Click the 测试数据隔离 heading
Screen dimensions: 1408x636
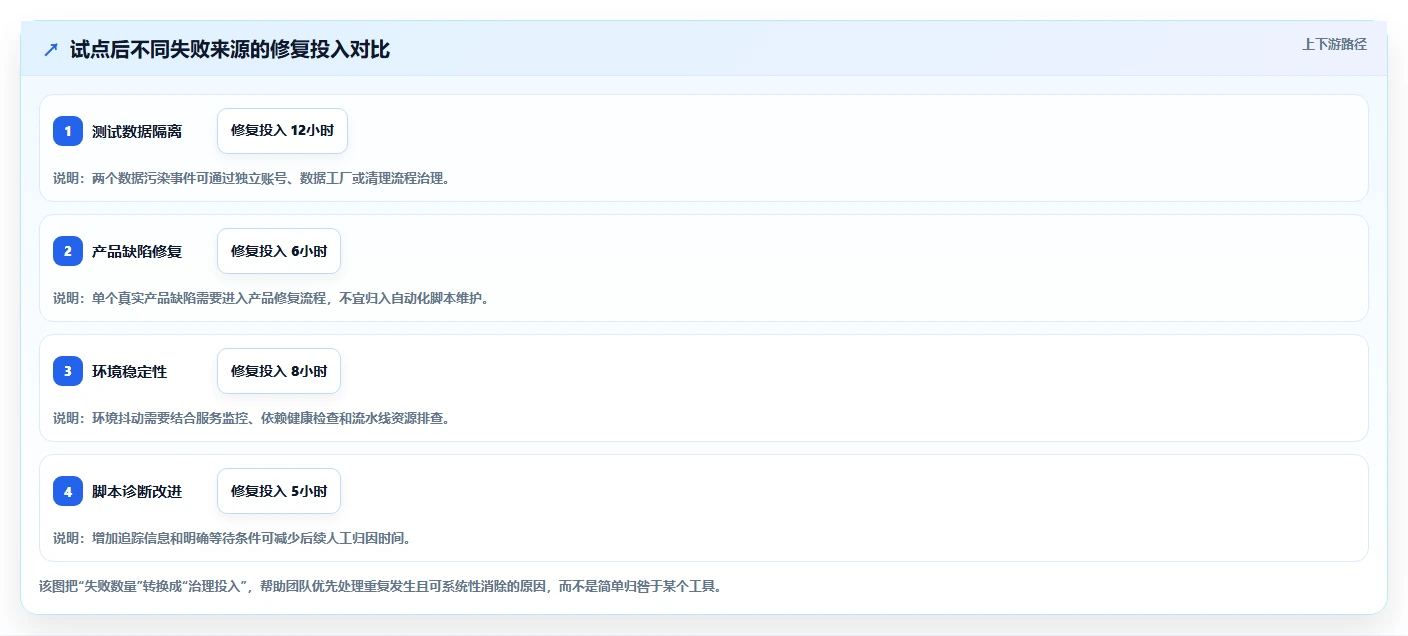(137, 131)
